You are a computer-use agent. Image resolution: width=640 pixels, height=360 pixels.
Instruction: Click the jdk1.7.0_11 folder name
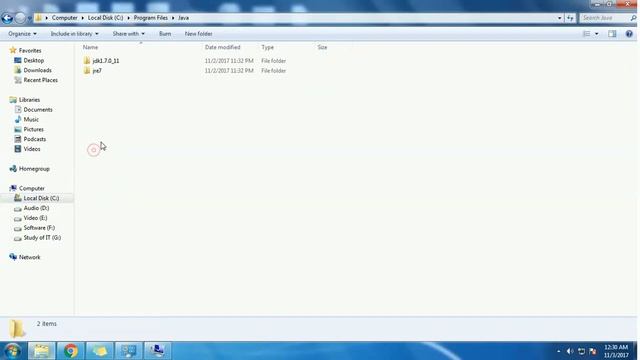pyautogui.click(x=106, y=61)
